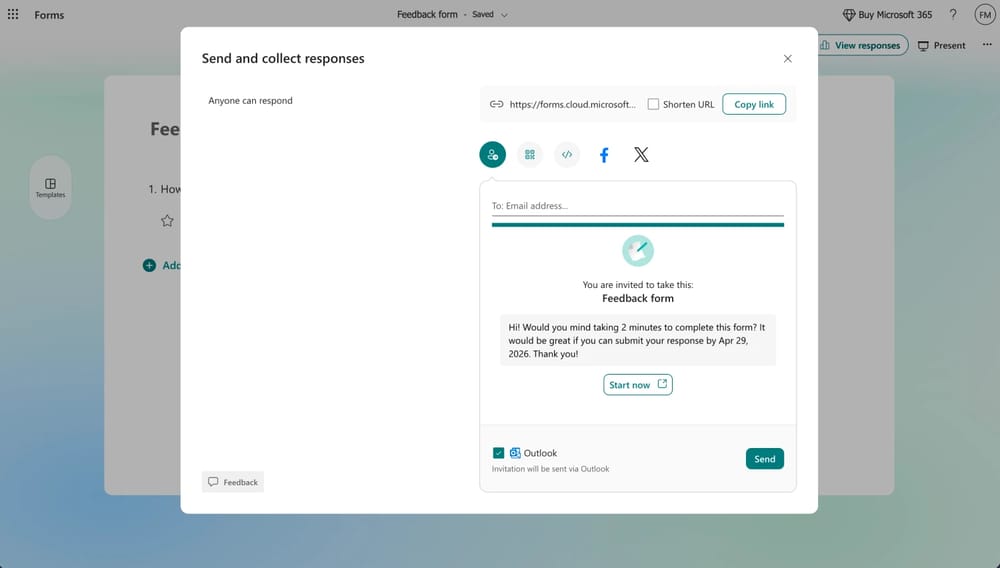Open the View responses tab
This screenshot has width=1000, height=568.
(x=861, y=45)
